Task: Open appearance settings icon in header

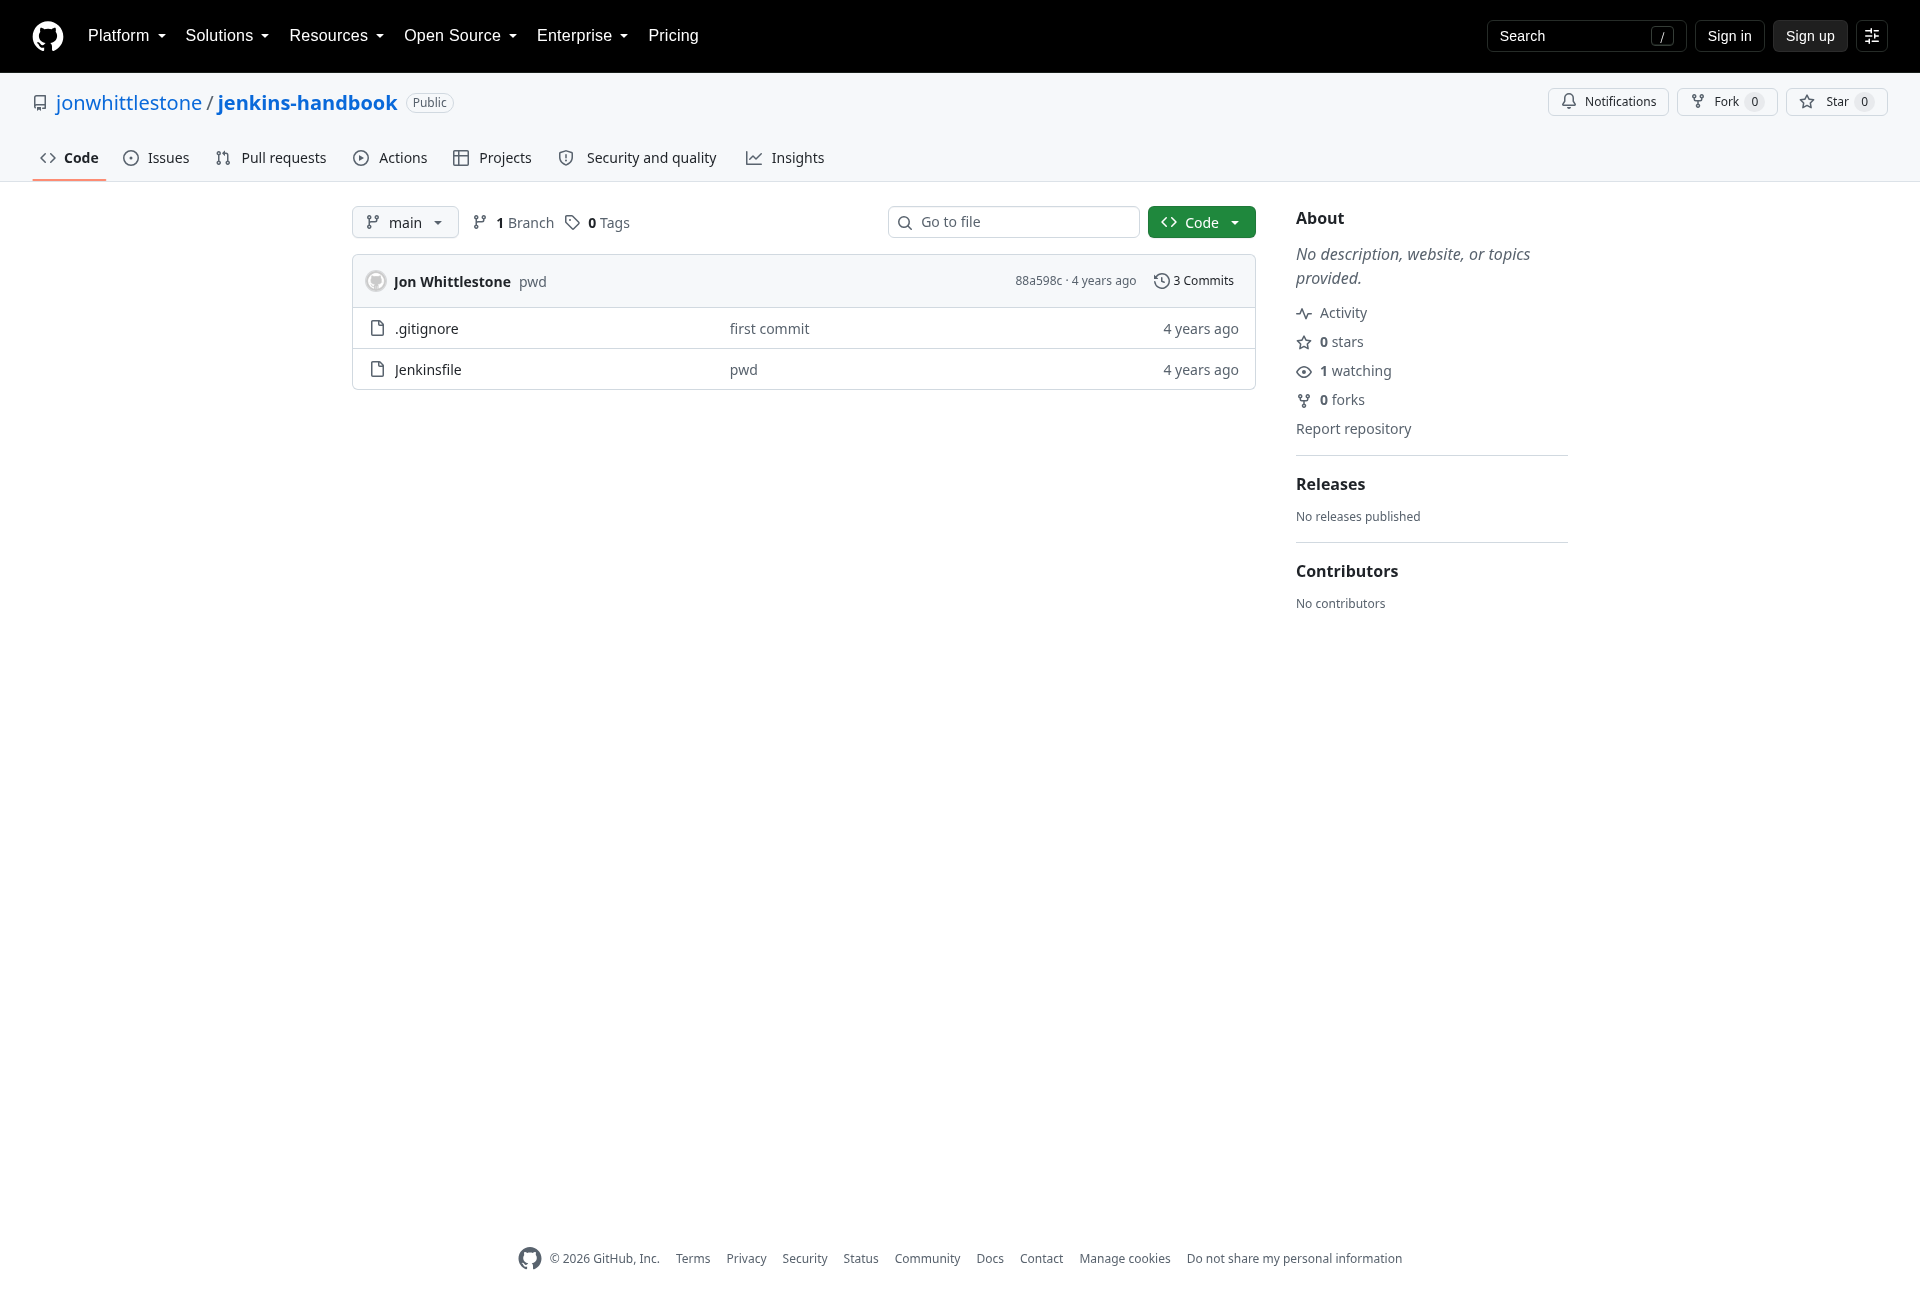Action: (x=1872, y=36)
